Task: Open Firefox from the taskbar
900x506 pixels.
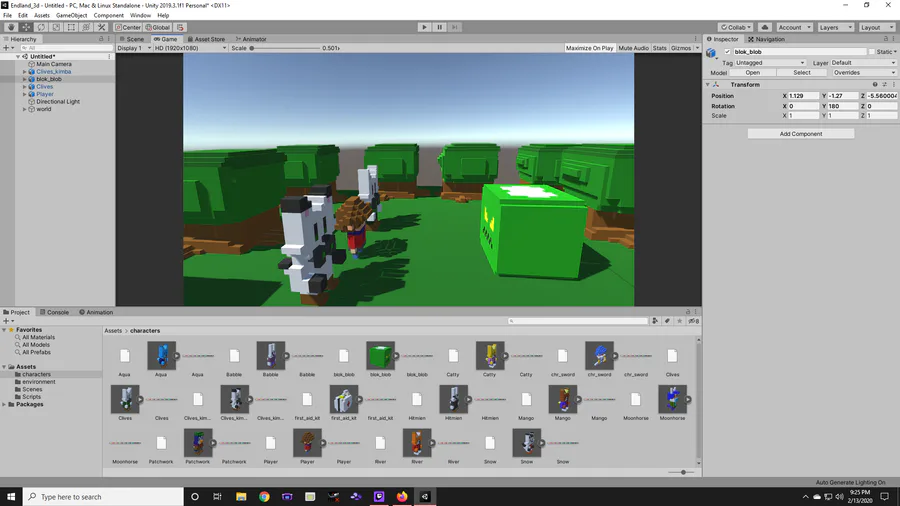Action: click(402, 496)
